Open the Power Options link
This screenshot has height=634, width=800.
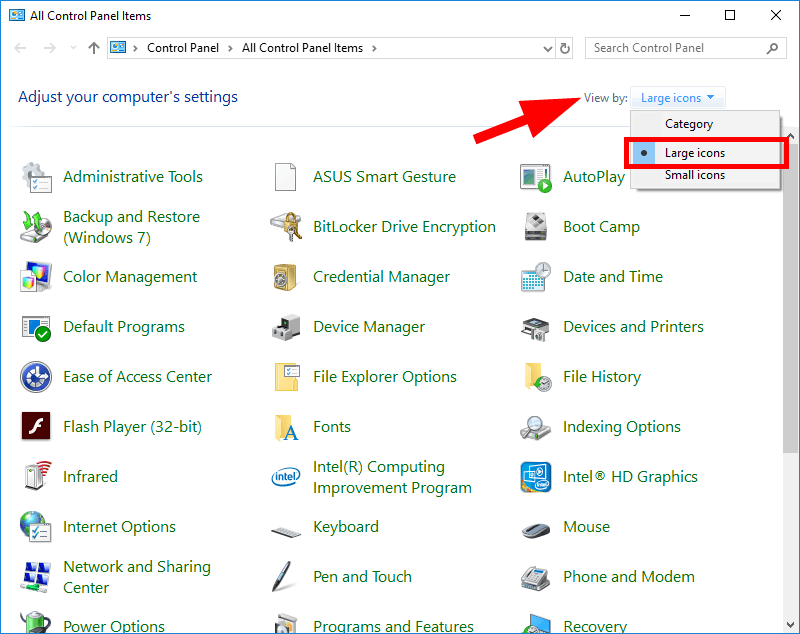(114, 626)
